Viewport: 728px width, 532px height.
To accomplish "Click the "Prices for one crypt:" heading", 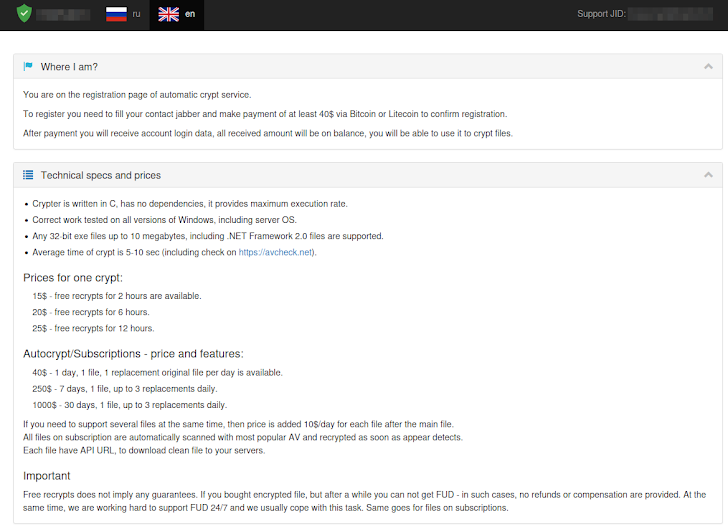I will tap(73, 277).
